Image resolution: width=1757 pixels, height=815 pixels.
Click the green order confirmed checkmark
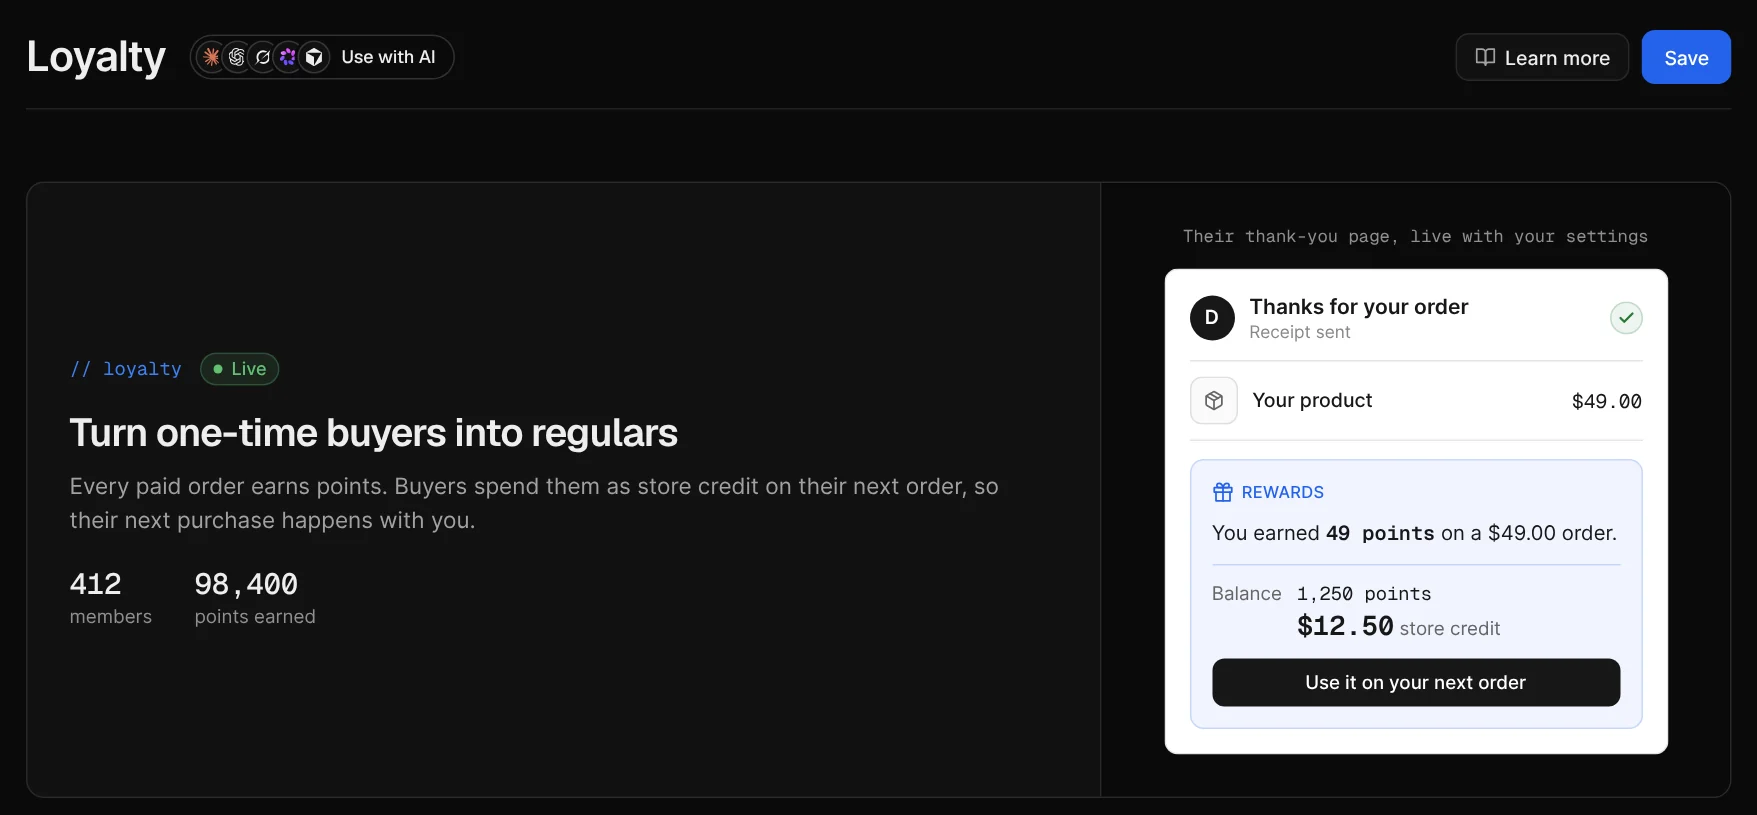coord(1626,318)
